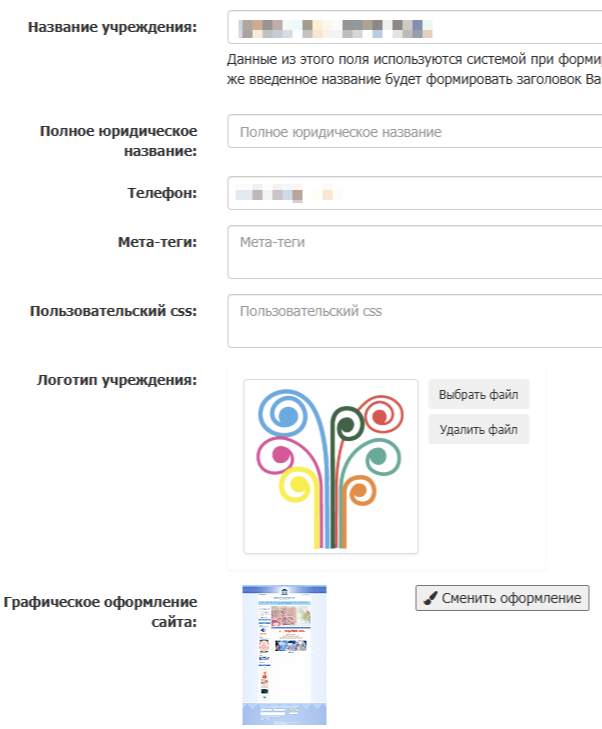Viewport: 602px width, 729px height.
Task: Click the Полное юридическое название input
Action: 414,132
